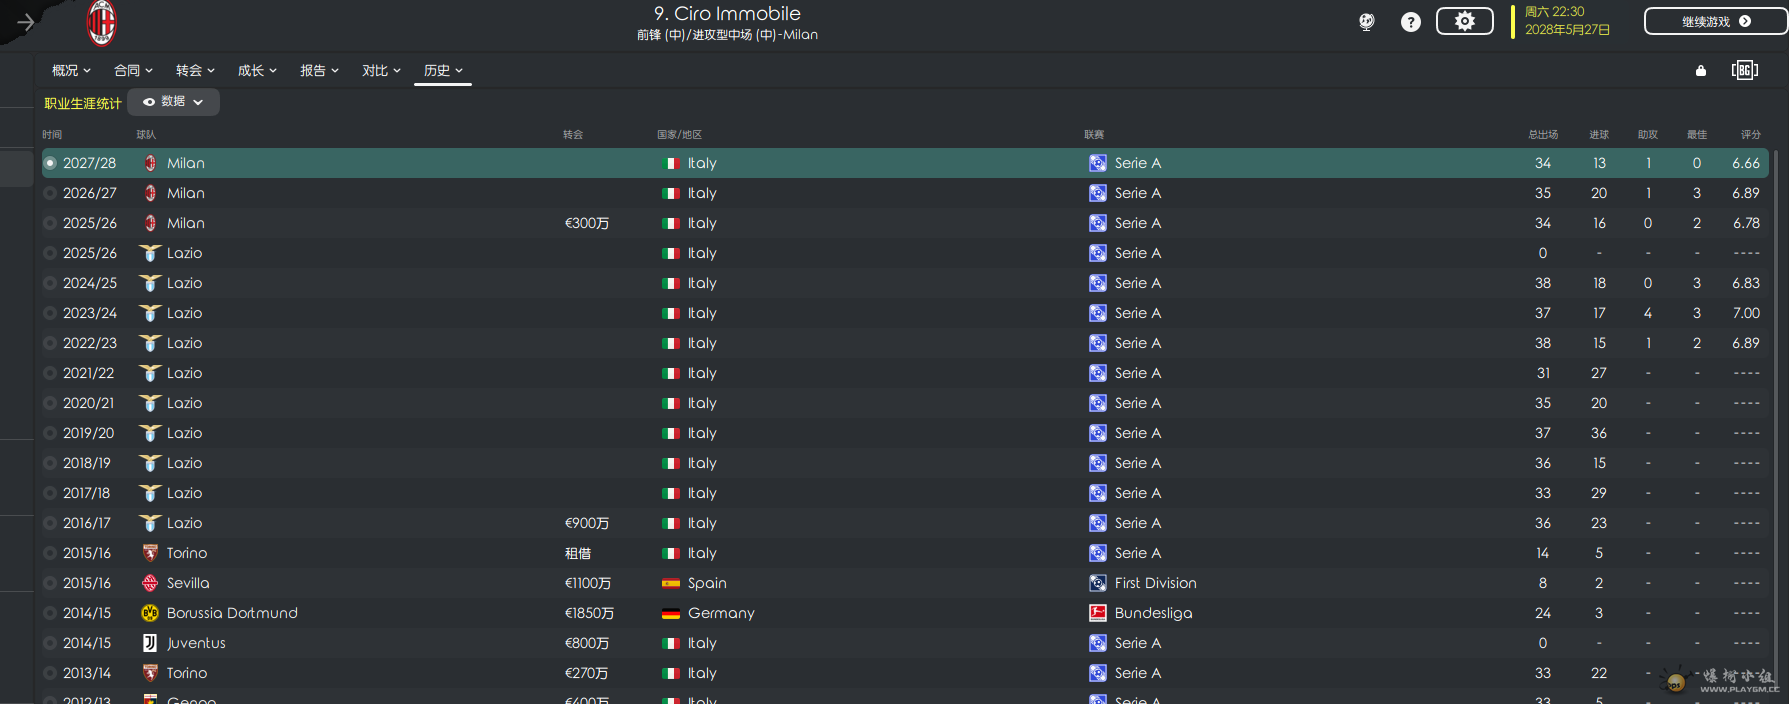Click the Borussia Dortmund club badge
The height and width of the screenshot is (704, 1789).
[150, 613]
